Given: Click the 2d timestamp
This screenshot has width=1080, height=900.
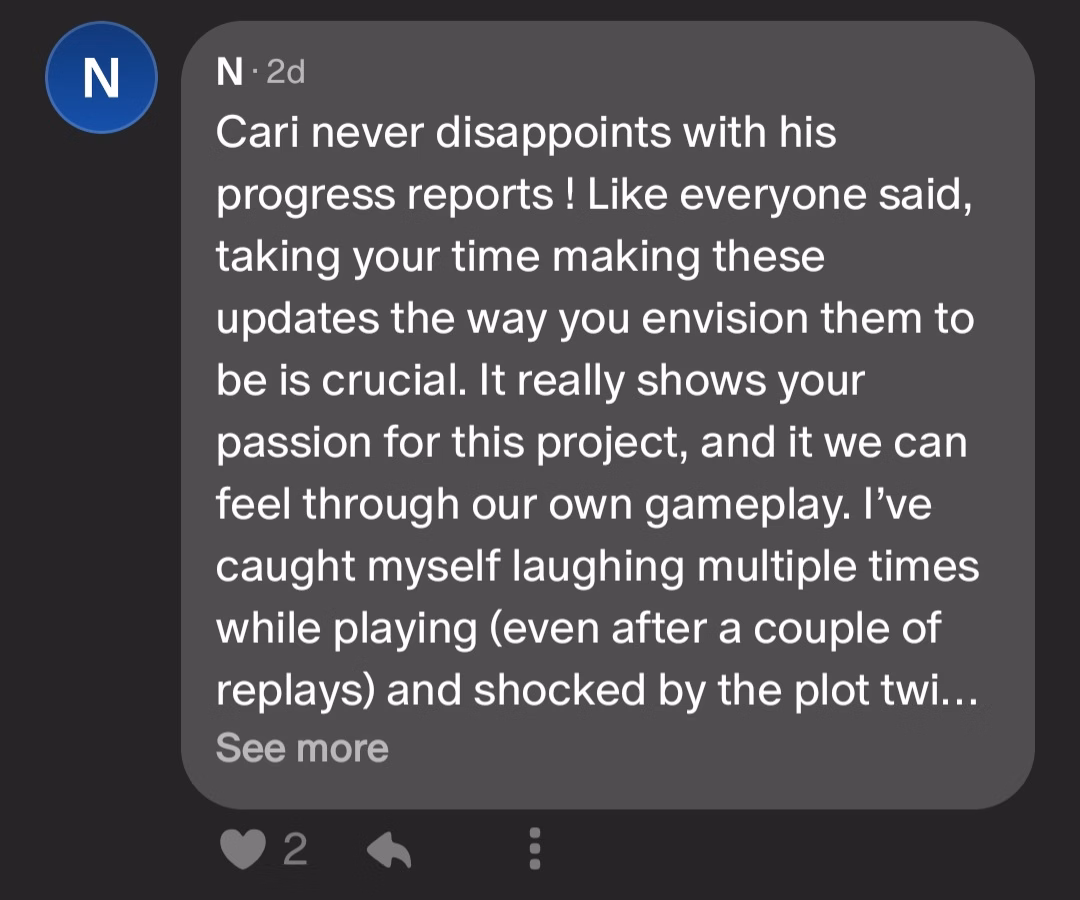Looking at the screenshot, I should pos(284,73).
